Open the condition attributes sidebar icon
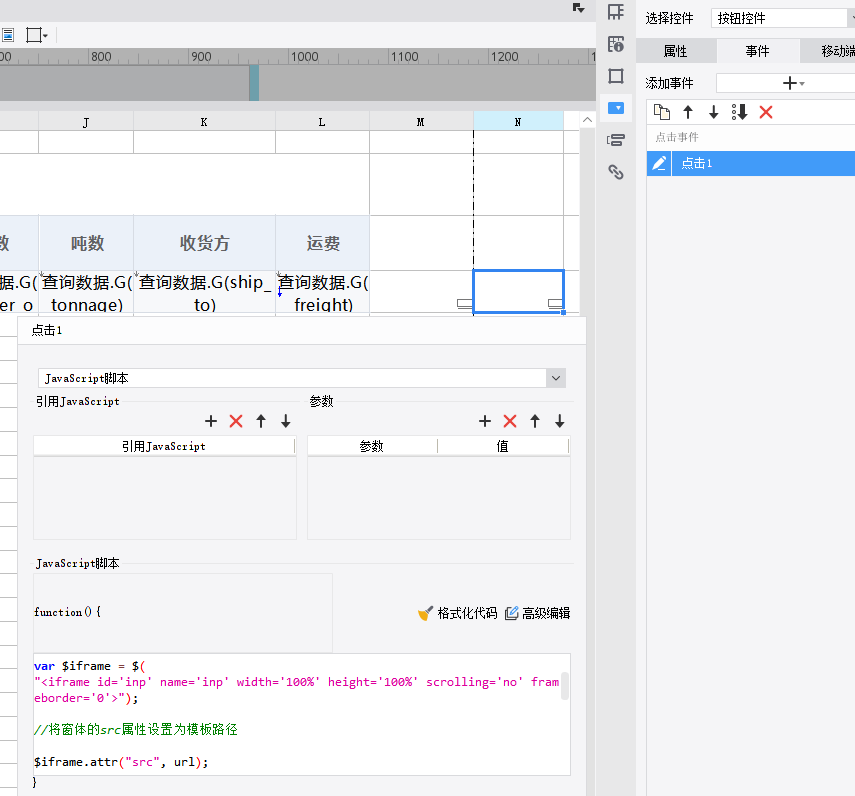Viewport: 855px width, 796px height. pos(616,140)
